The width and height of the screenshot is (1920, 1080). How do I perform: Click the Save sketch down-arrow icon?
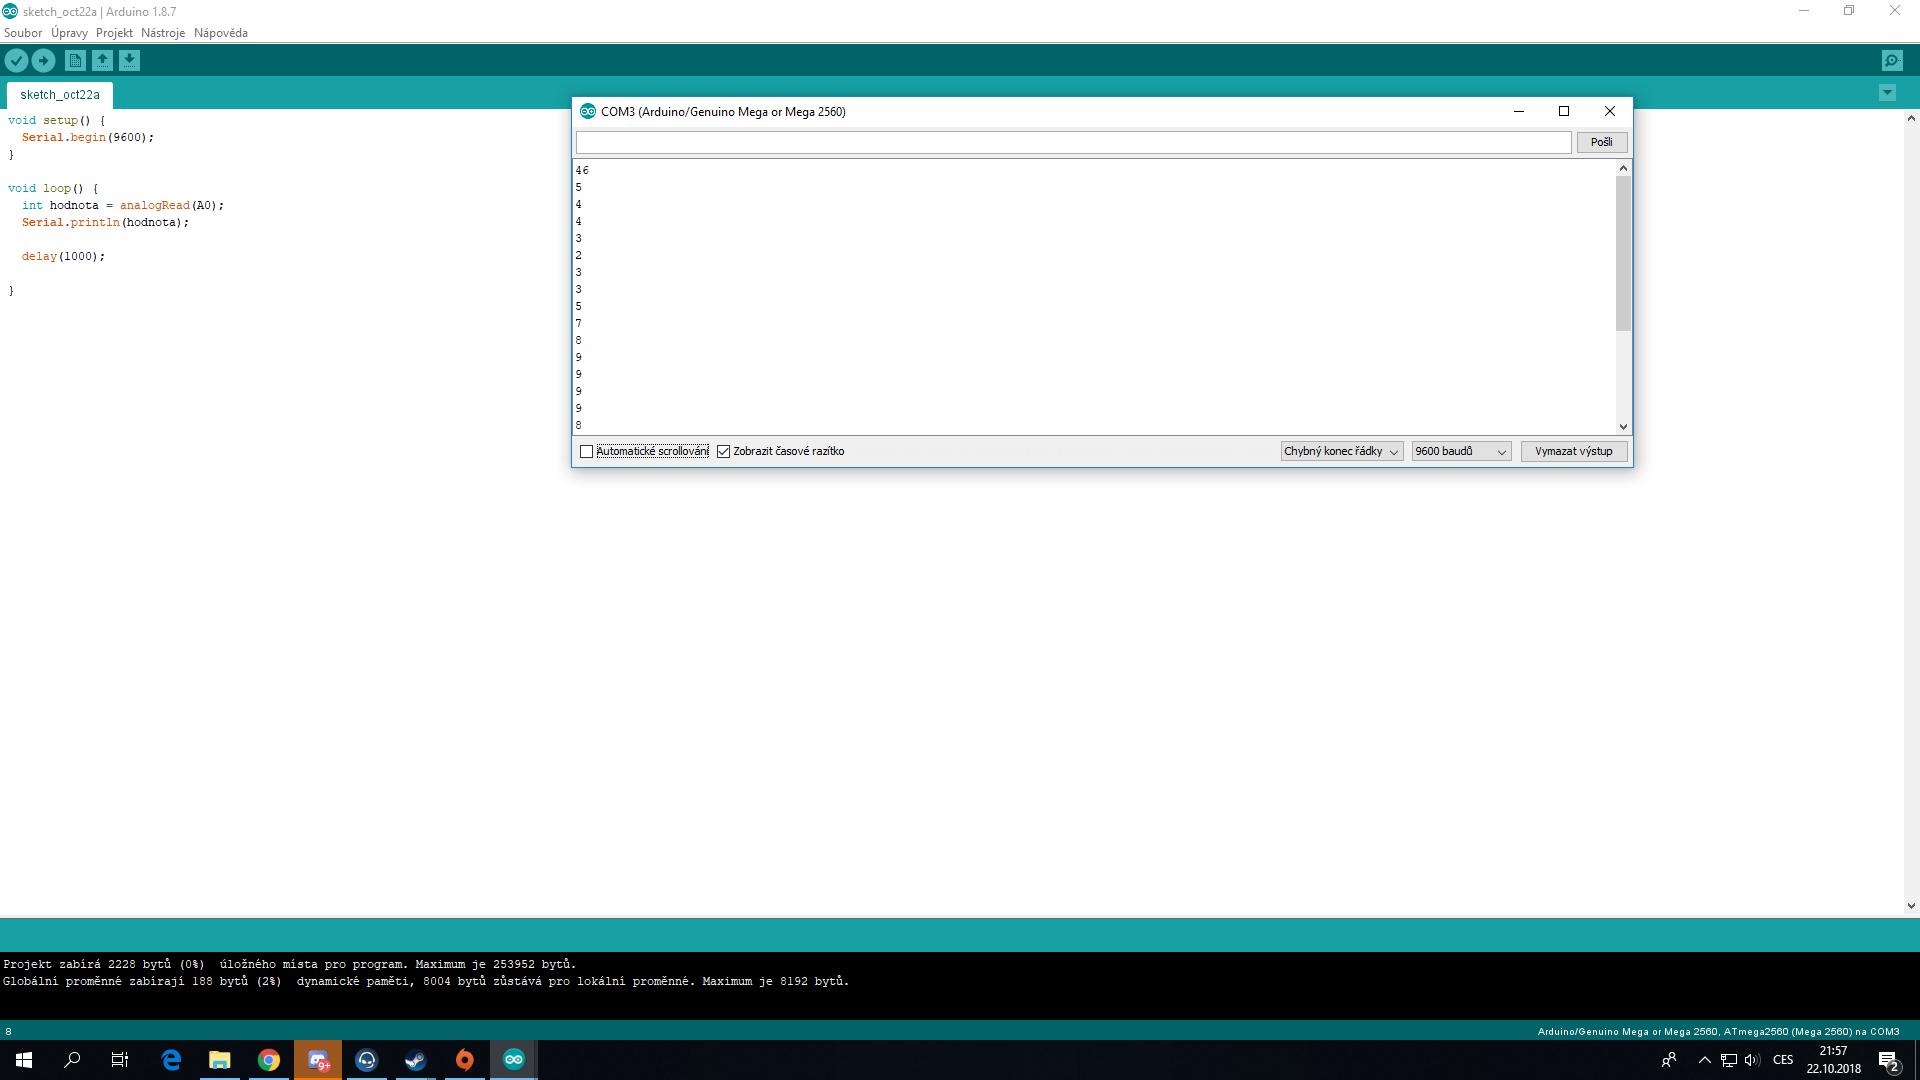(x=129, y=61)
